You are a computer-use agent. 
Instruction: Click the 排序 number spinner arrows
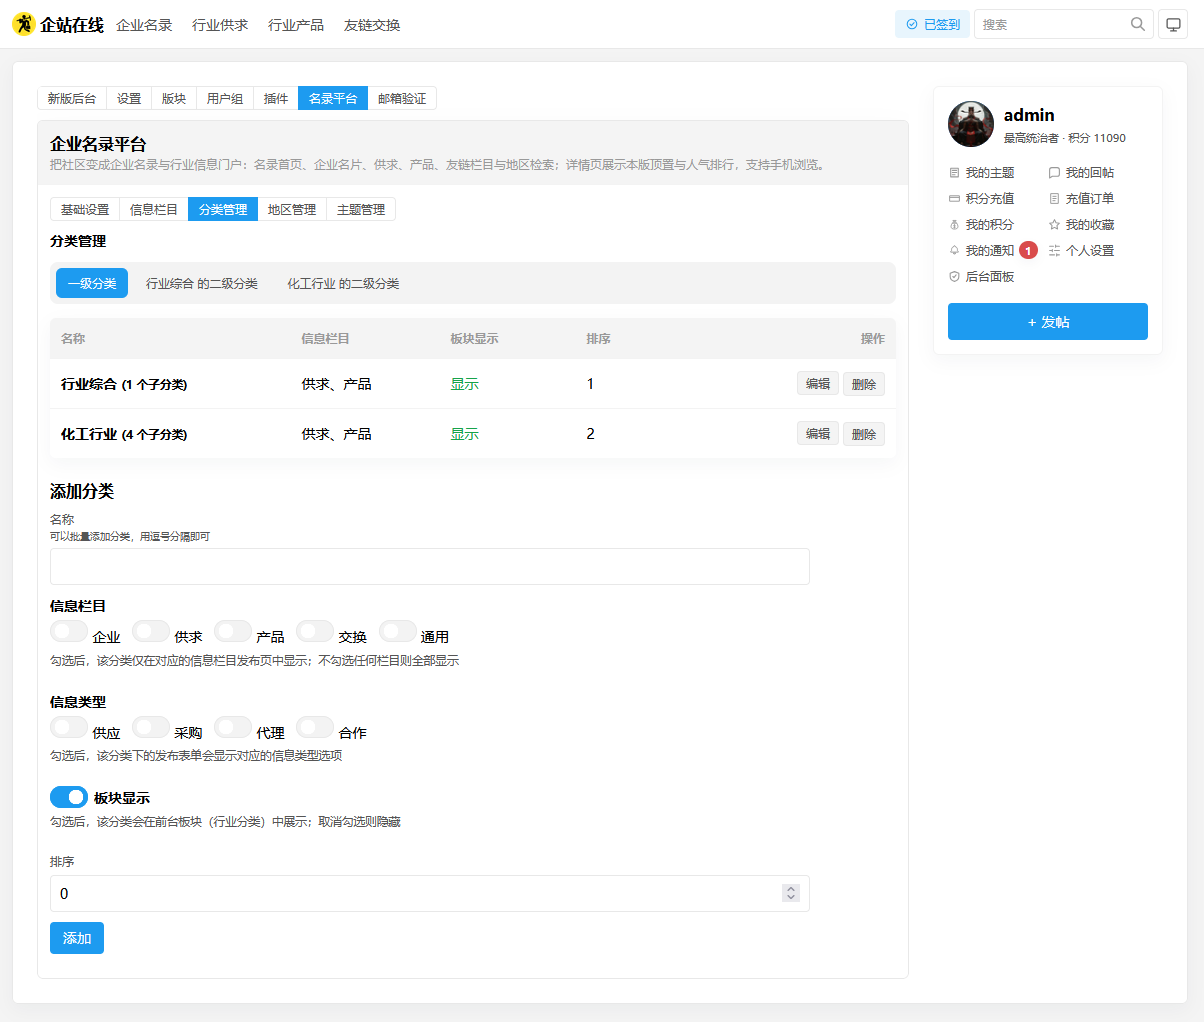791,893
